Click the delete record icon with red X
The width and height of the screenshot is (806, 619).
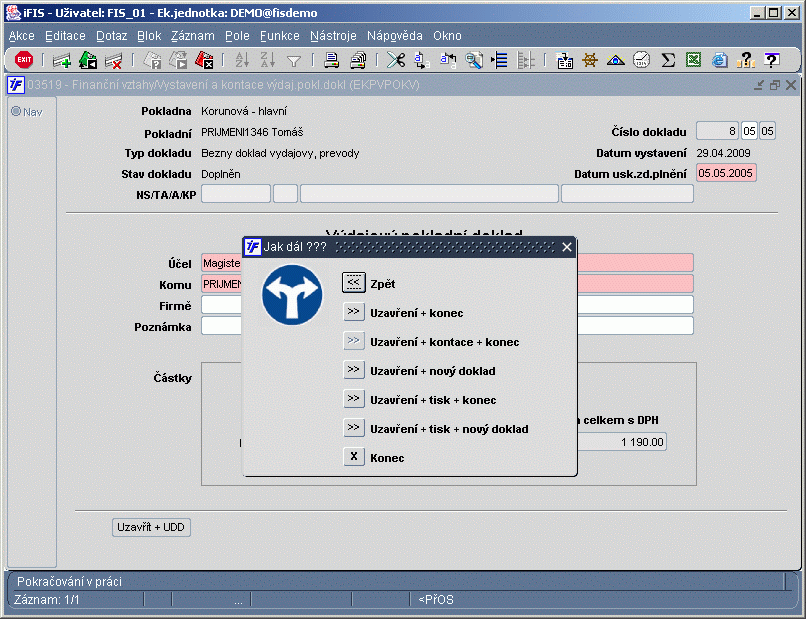[114, 61]
